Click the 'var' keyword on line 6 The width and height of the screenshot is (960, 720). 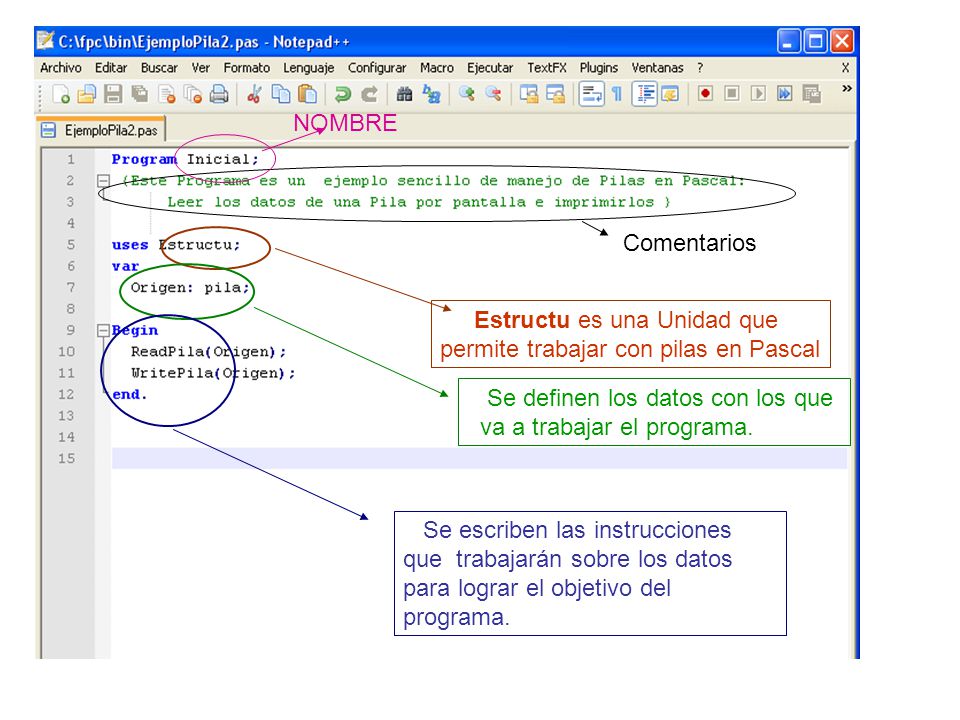click(126, 267)
